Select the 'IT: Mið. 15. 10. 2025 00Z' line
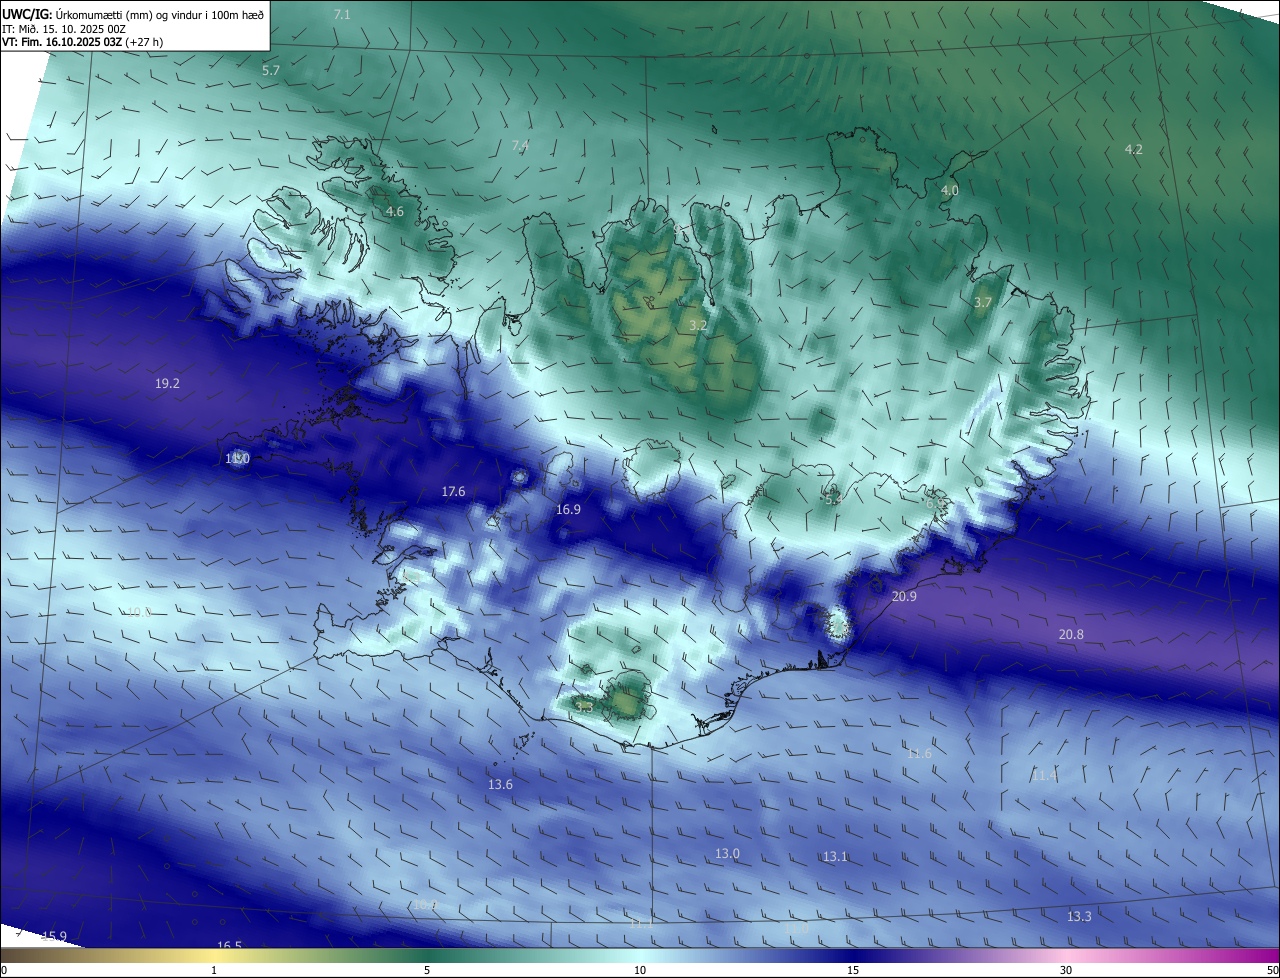 pos(64,29)
